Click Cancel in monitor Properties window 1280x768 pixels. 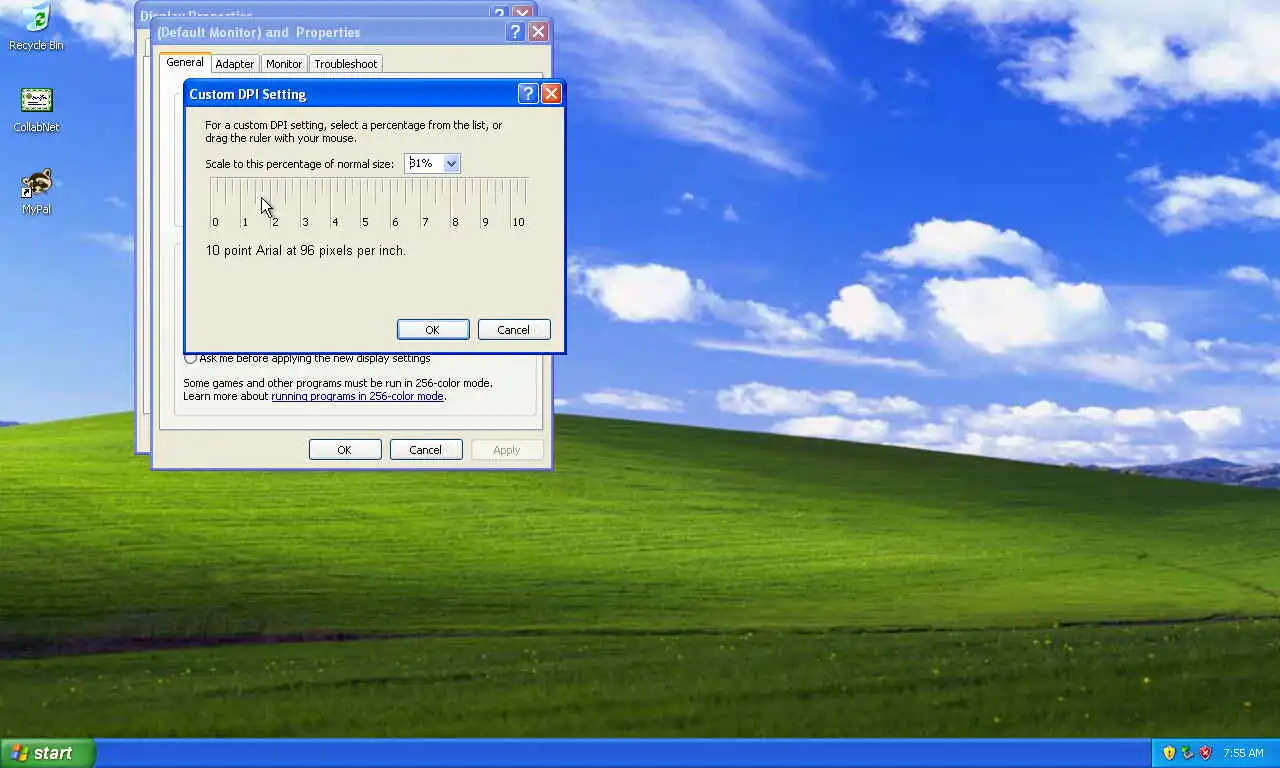point(426,450)
